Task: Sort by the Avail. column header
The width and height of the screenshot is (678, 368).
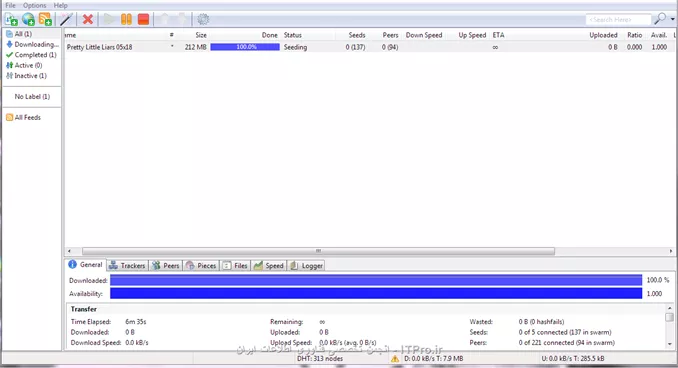Action: click(x=659, y=35)
